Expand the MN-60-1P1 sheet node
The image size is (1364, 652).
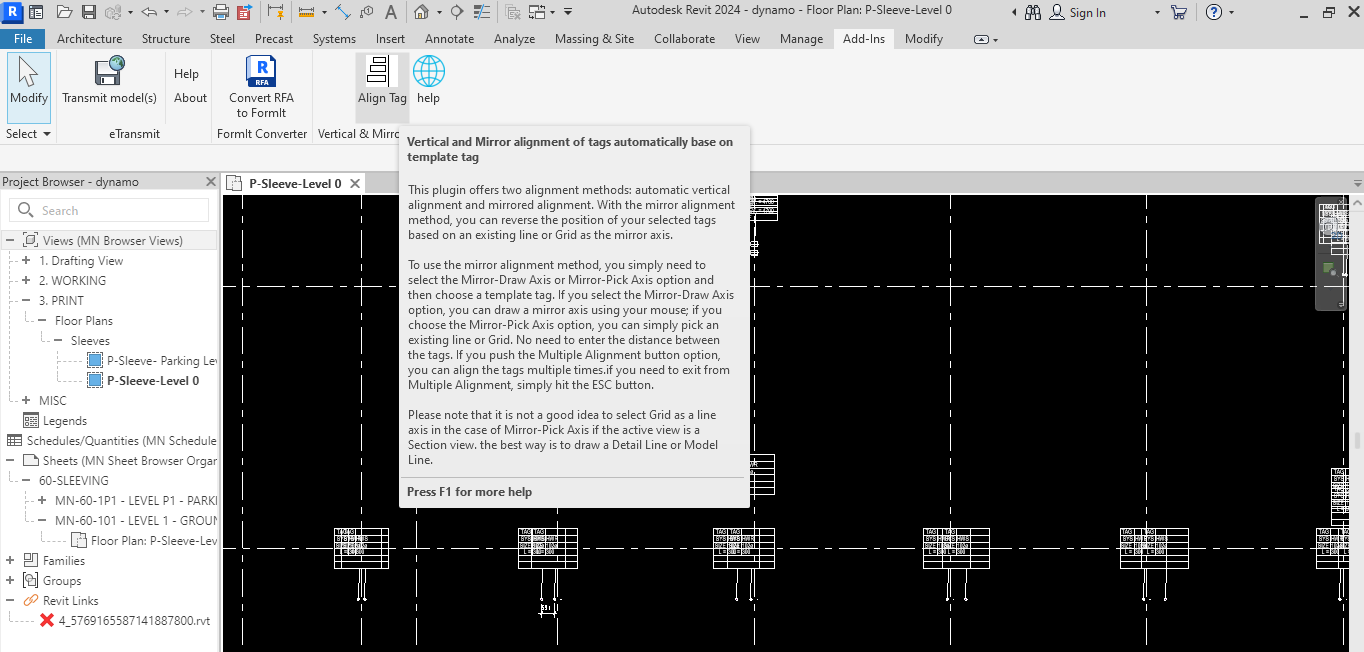pyautogui.click(x=42, y=501)
